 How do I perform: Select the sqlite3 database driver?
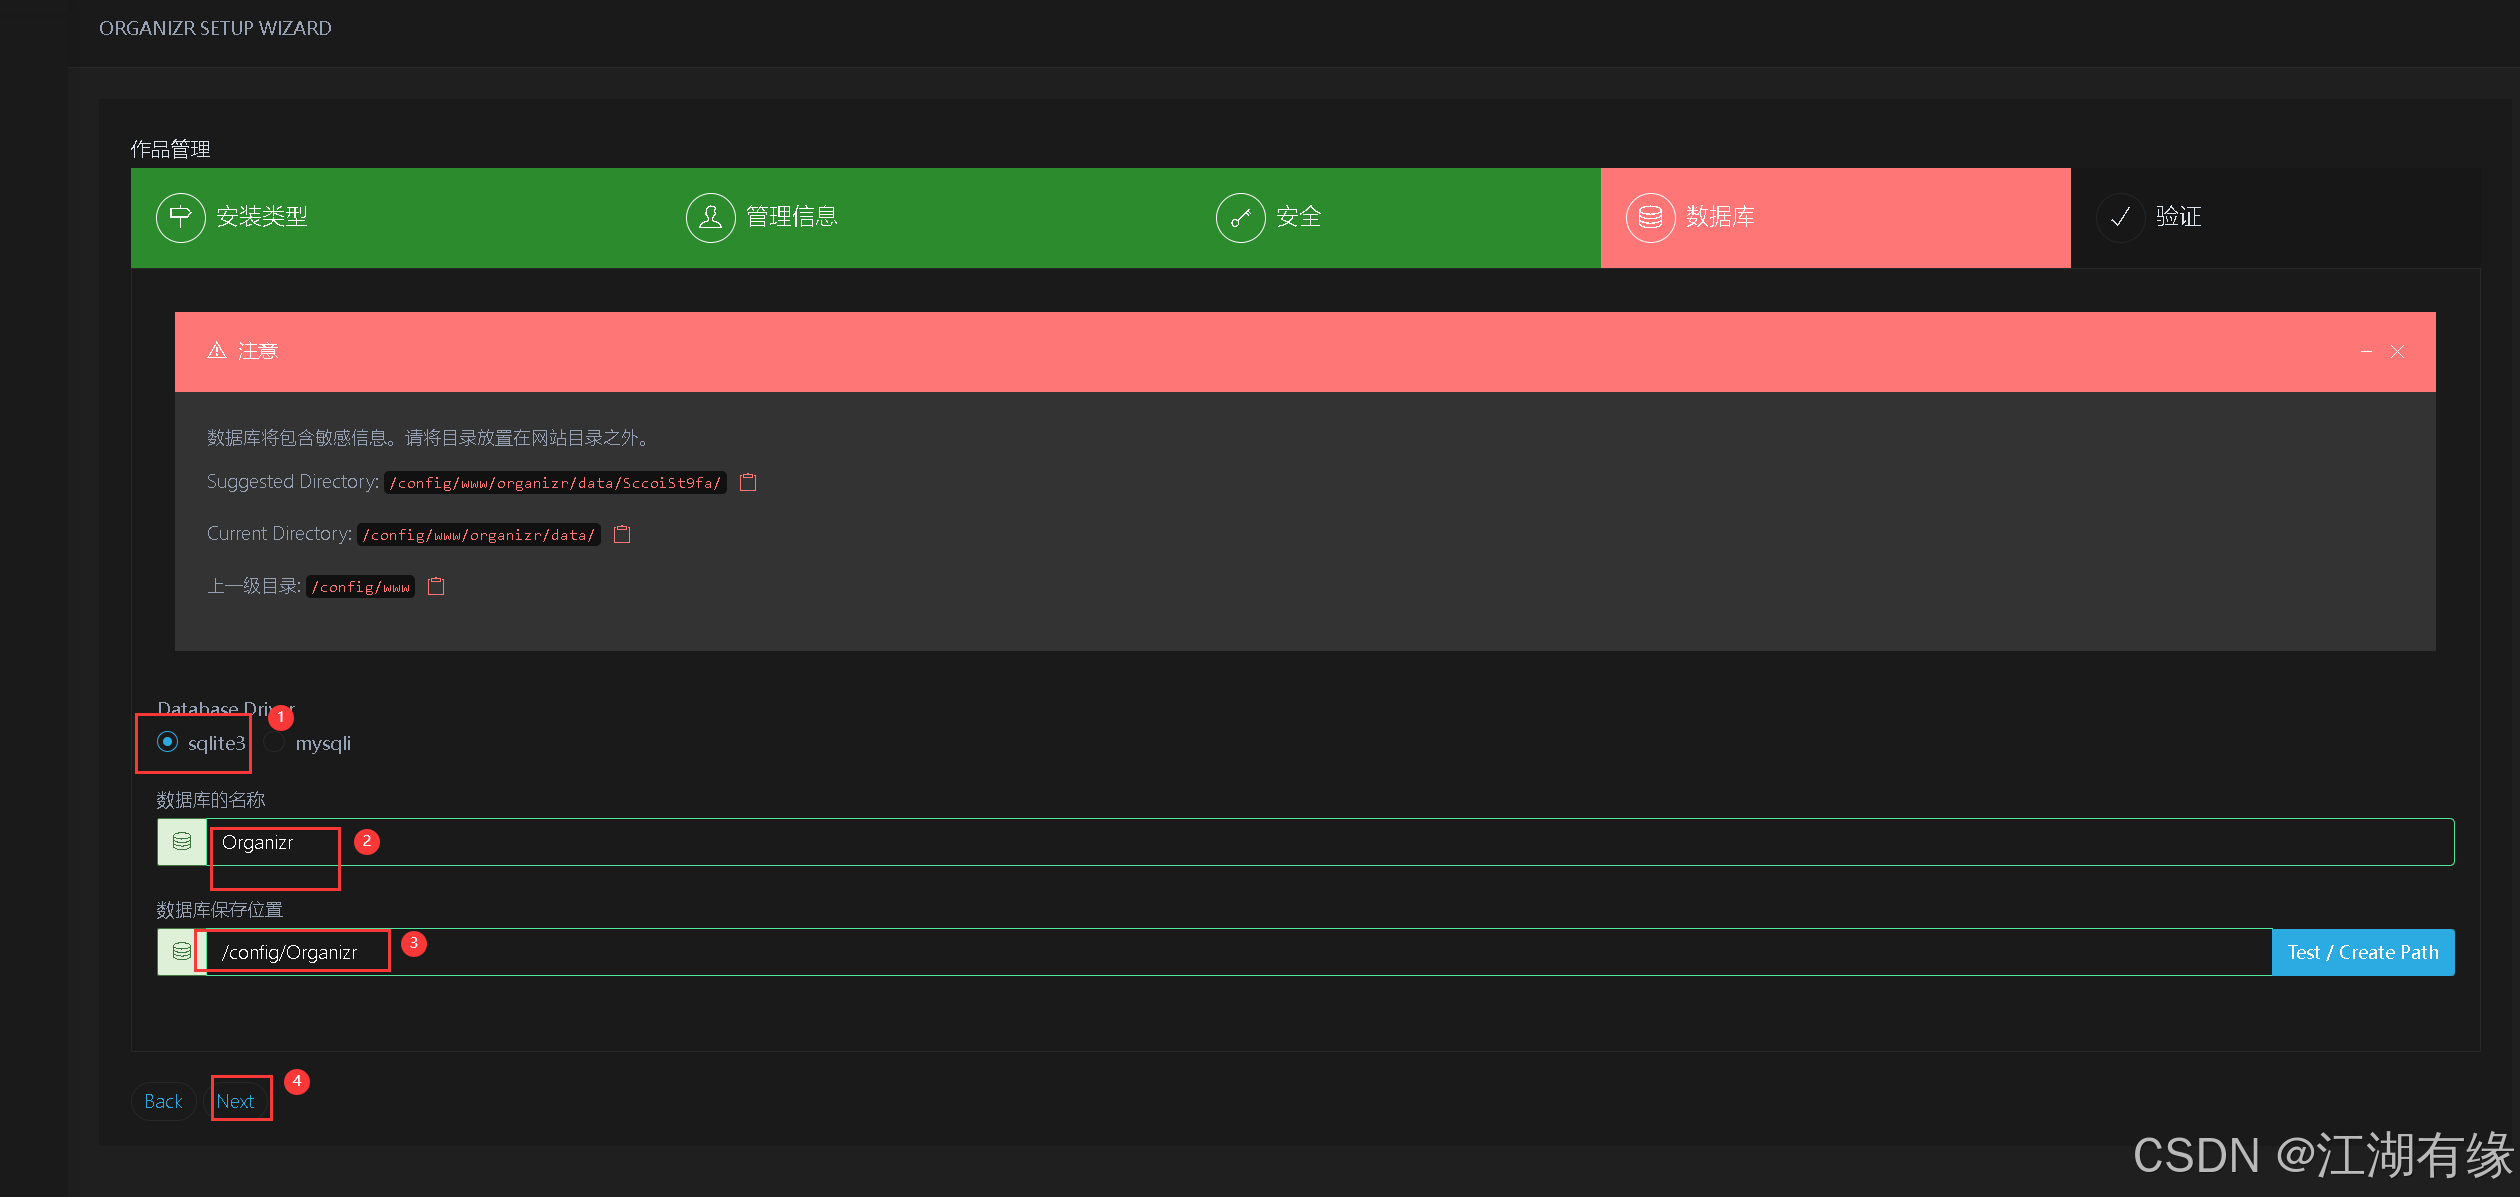click(168, 742)
